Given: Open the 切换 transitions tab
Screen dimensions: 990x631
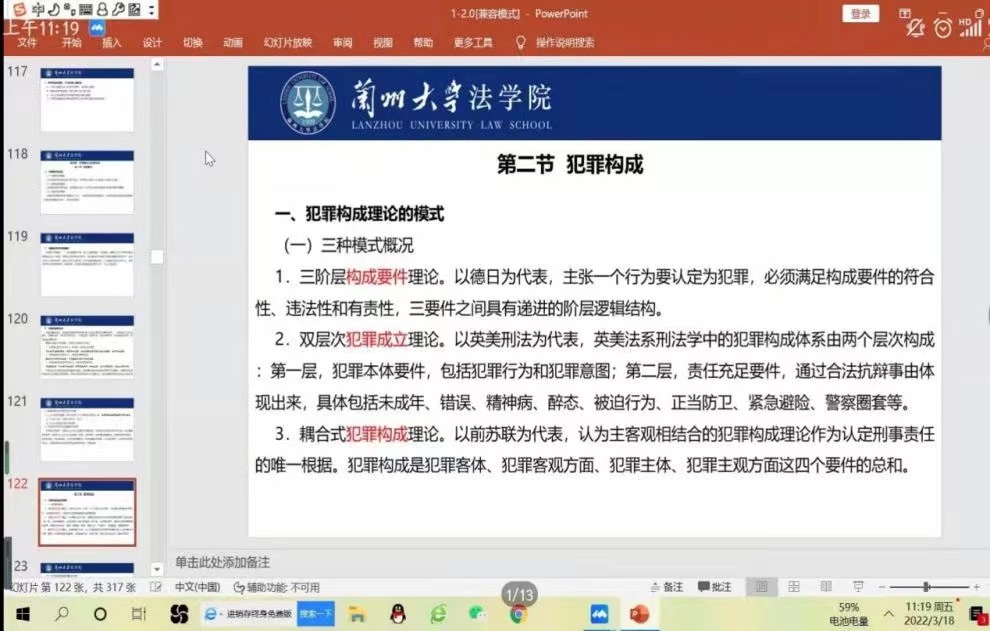Looking at the screenshot, I should [x=193, y=42].
